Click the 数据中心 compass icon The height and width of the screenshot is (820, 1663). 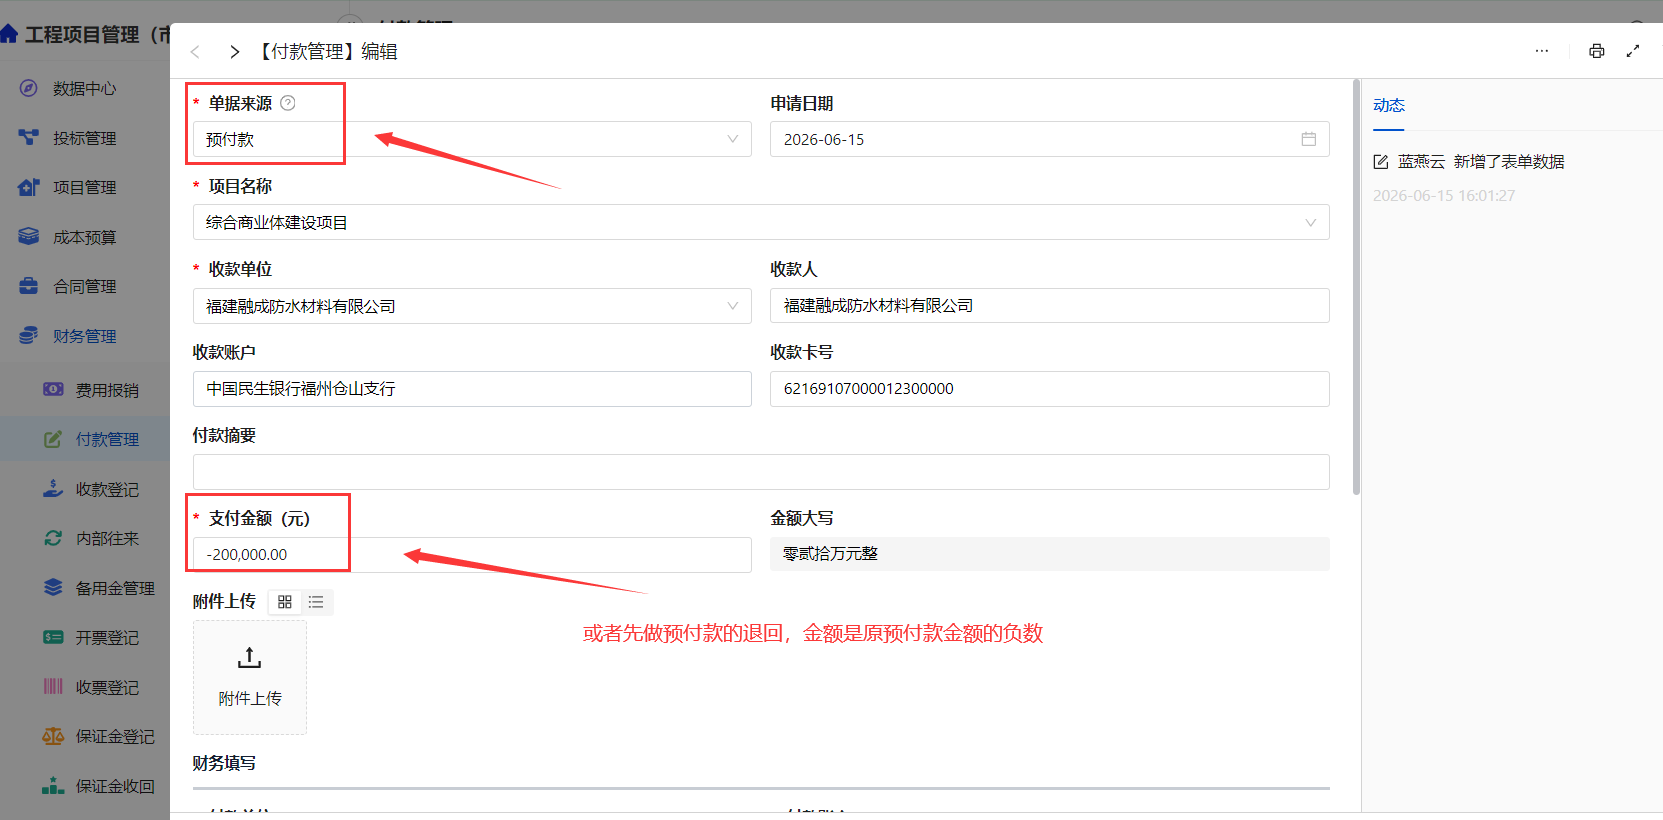coord(29,88)
